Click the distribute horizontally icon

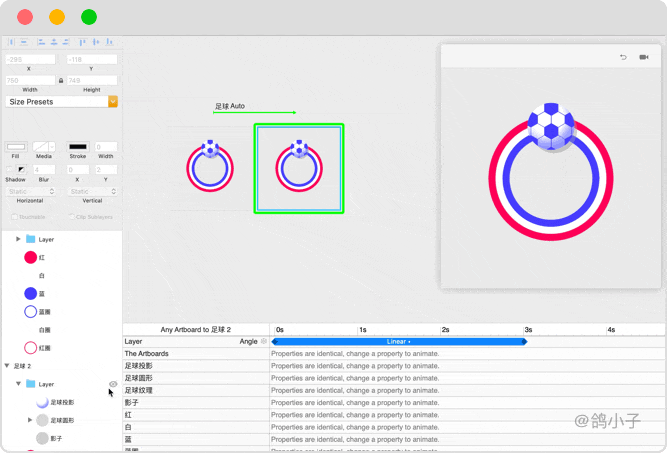(x=11, y=42)
